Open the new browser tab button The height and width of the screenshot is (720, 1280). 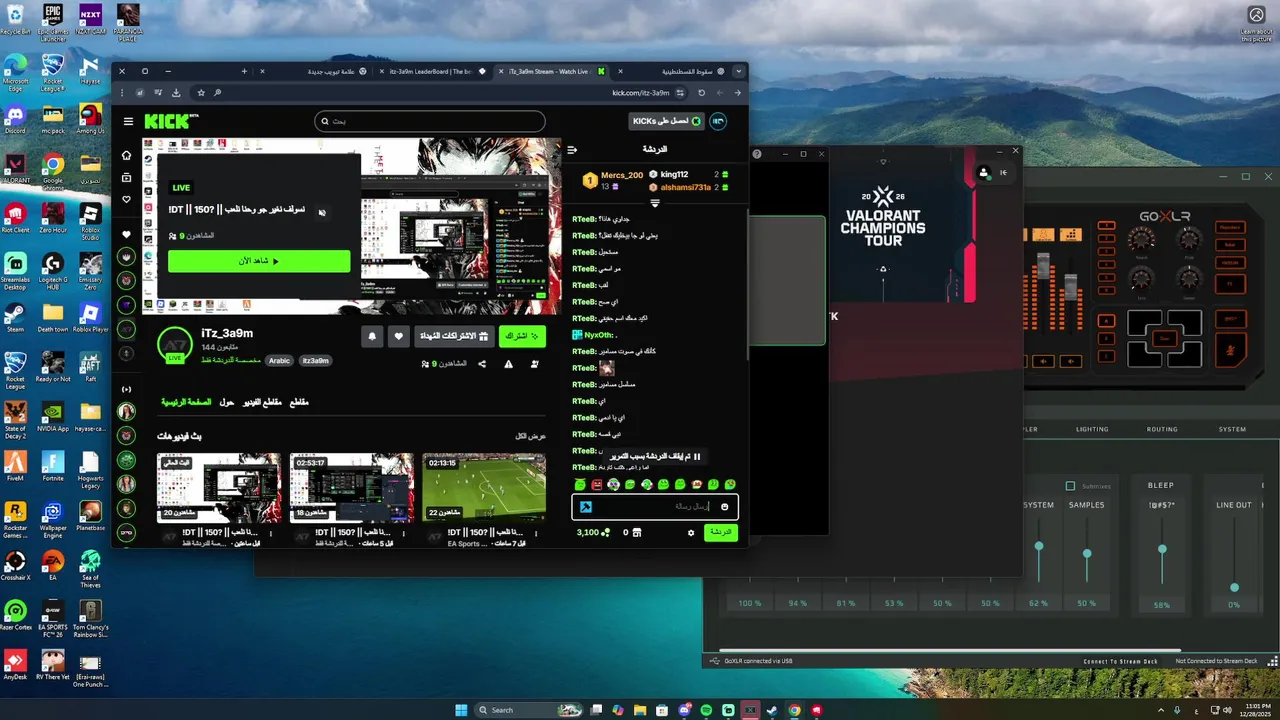[244, 71]
